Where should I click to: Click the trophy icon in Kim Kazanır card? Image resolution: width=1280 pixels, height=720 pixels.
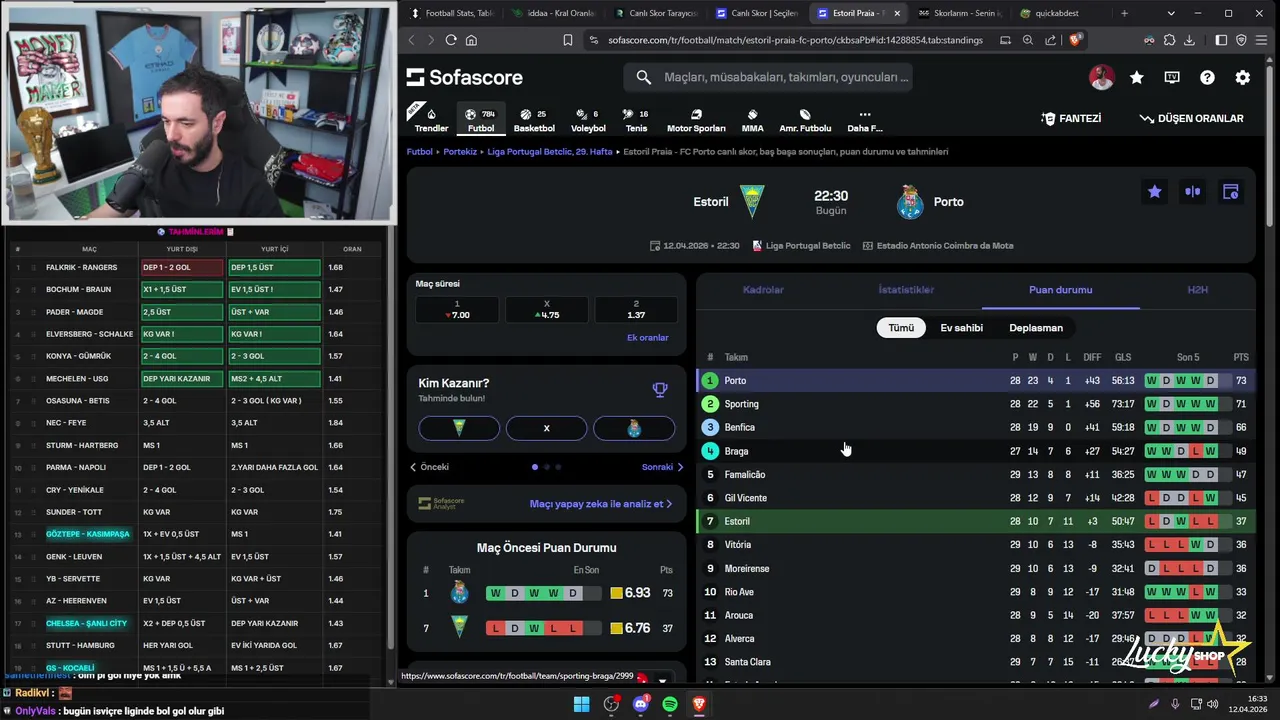coord(660,390)
